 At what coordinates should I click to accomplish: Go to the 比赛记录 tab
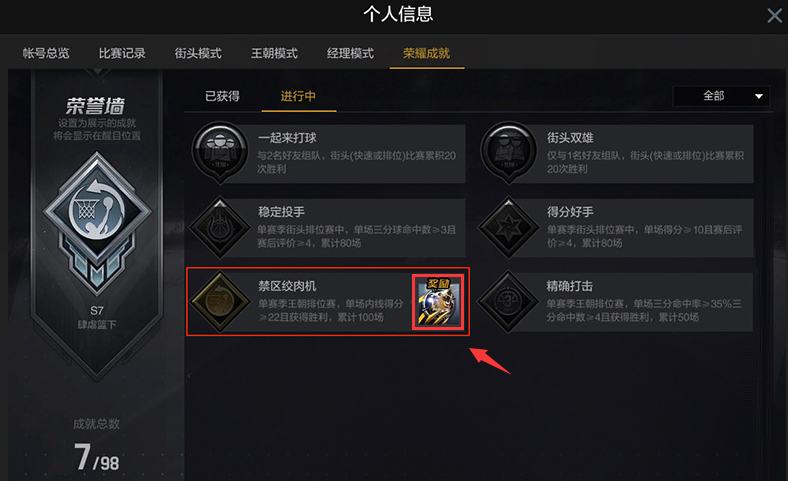[122, 53]
